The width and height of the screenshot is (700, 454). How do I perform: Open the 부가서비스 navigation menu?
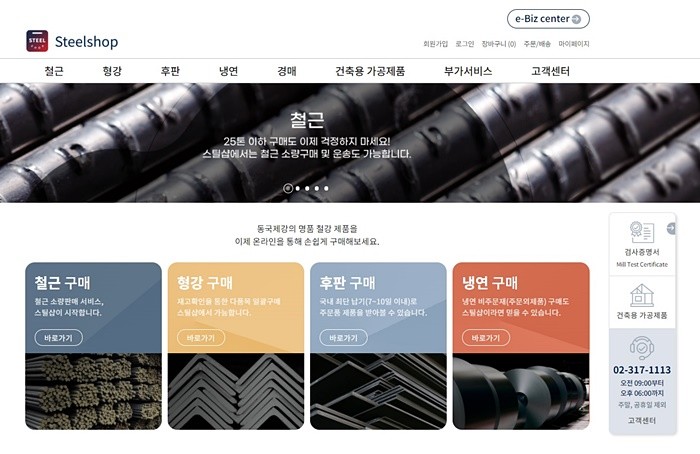coord(468,71)
